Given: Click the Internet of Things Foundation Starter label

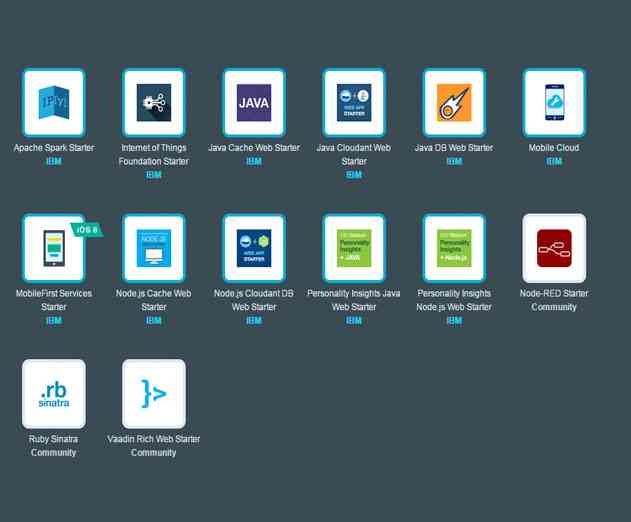Looking at the screenshot, I should tap(154, 155).
